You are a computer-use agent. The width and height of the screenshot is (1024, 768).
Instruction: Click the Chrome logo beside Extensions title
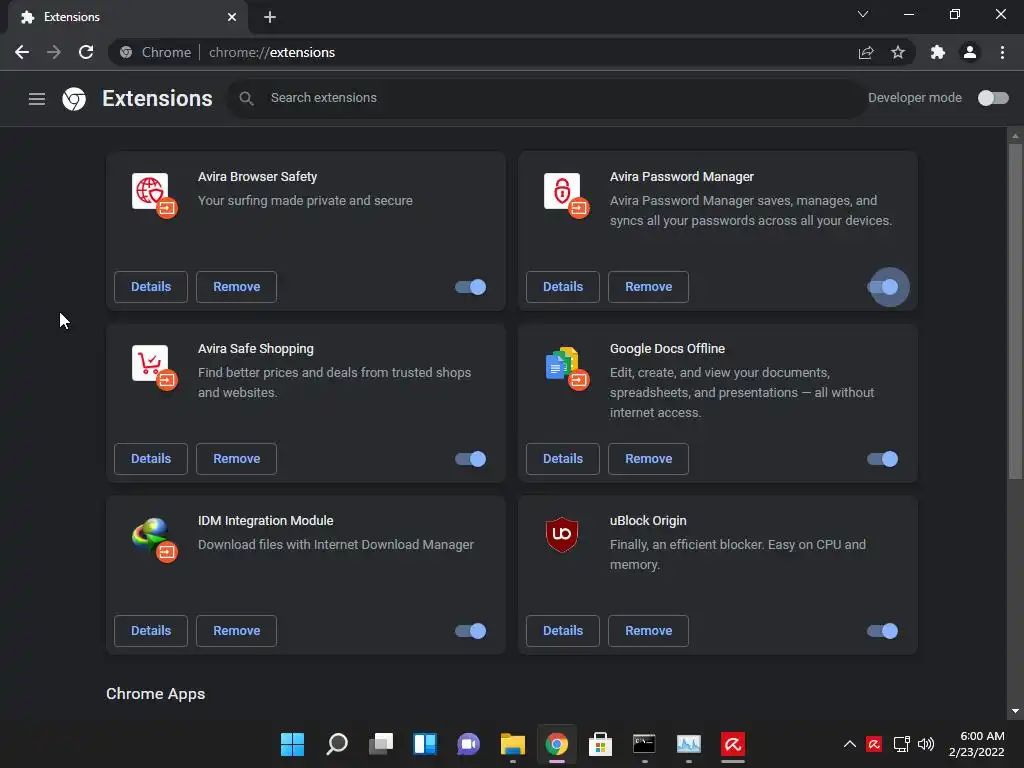click(x=74, y=99)
